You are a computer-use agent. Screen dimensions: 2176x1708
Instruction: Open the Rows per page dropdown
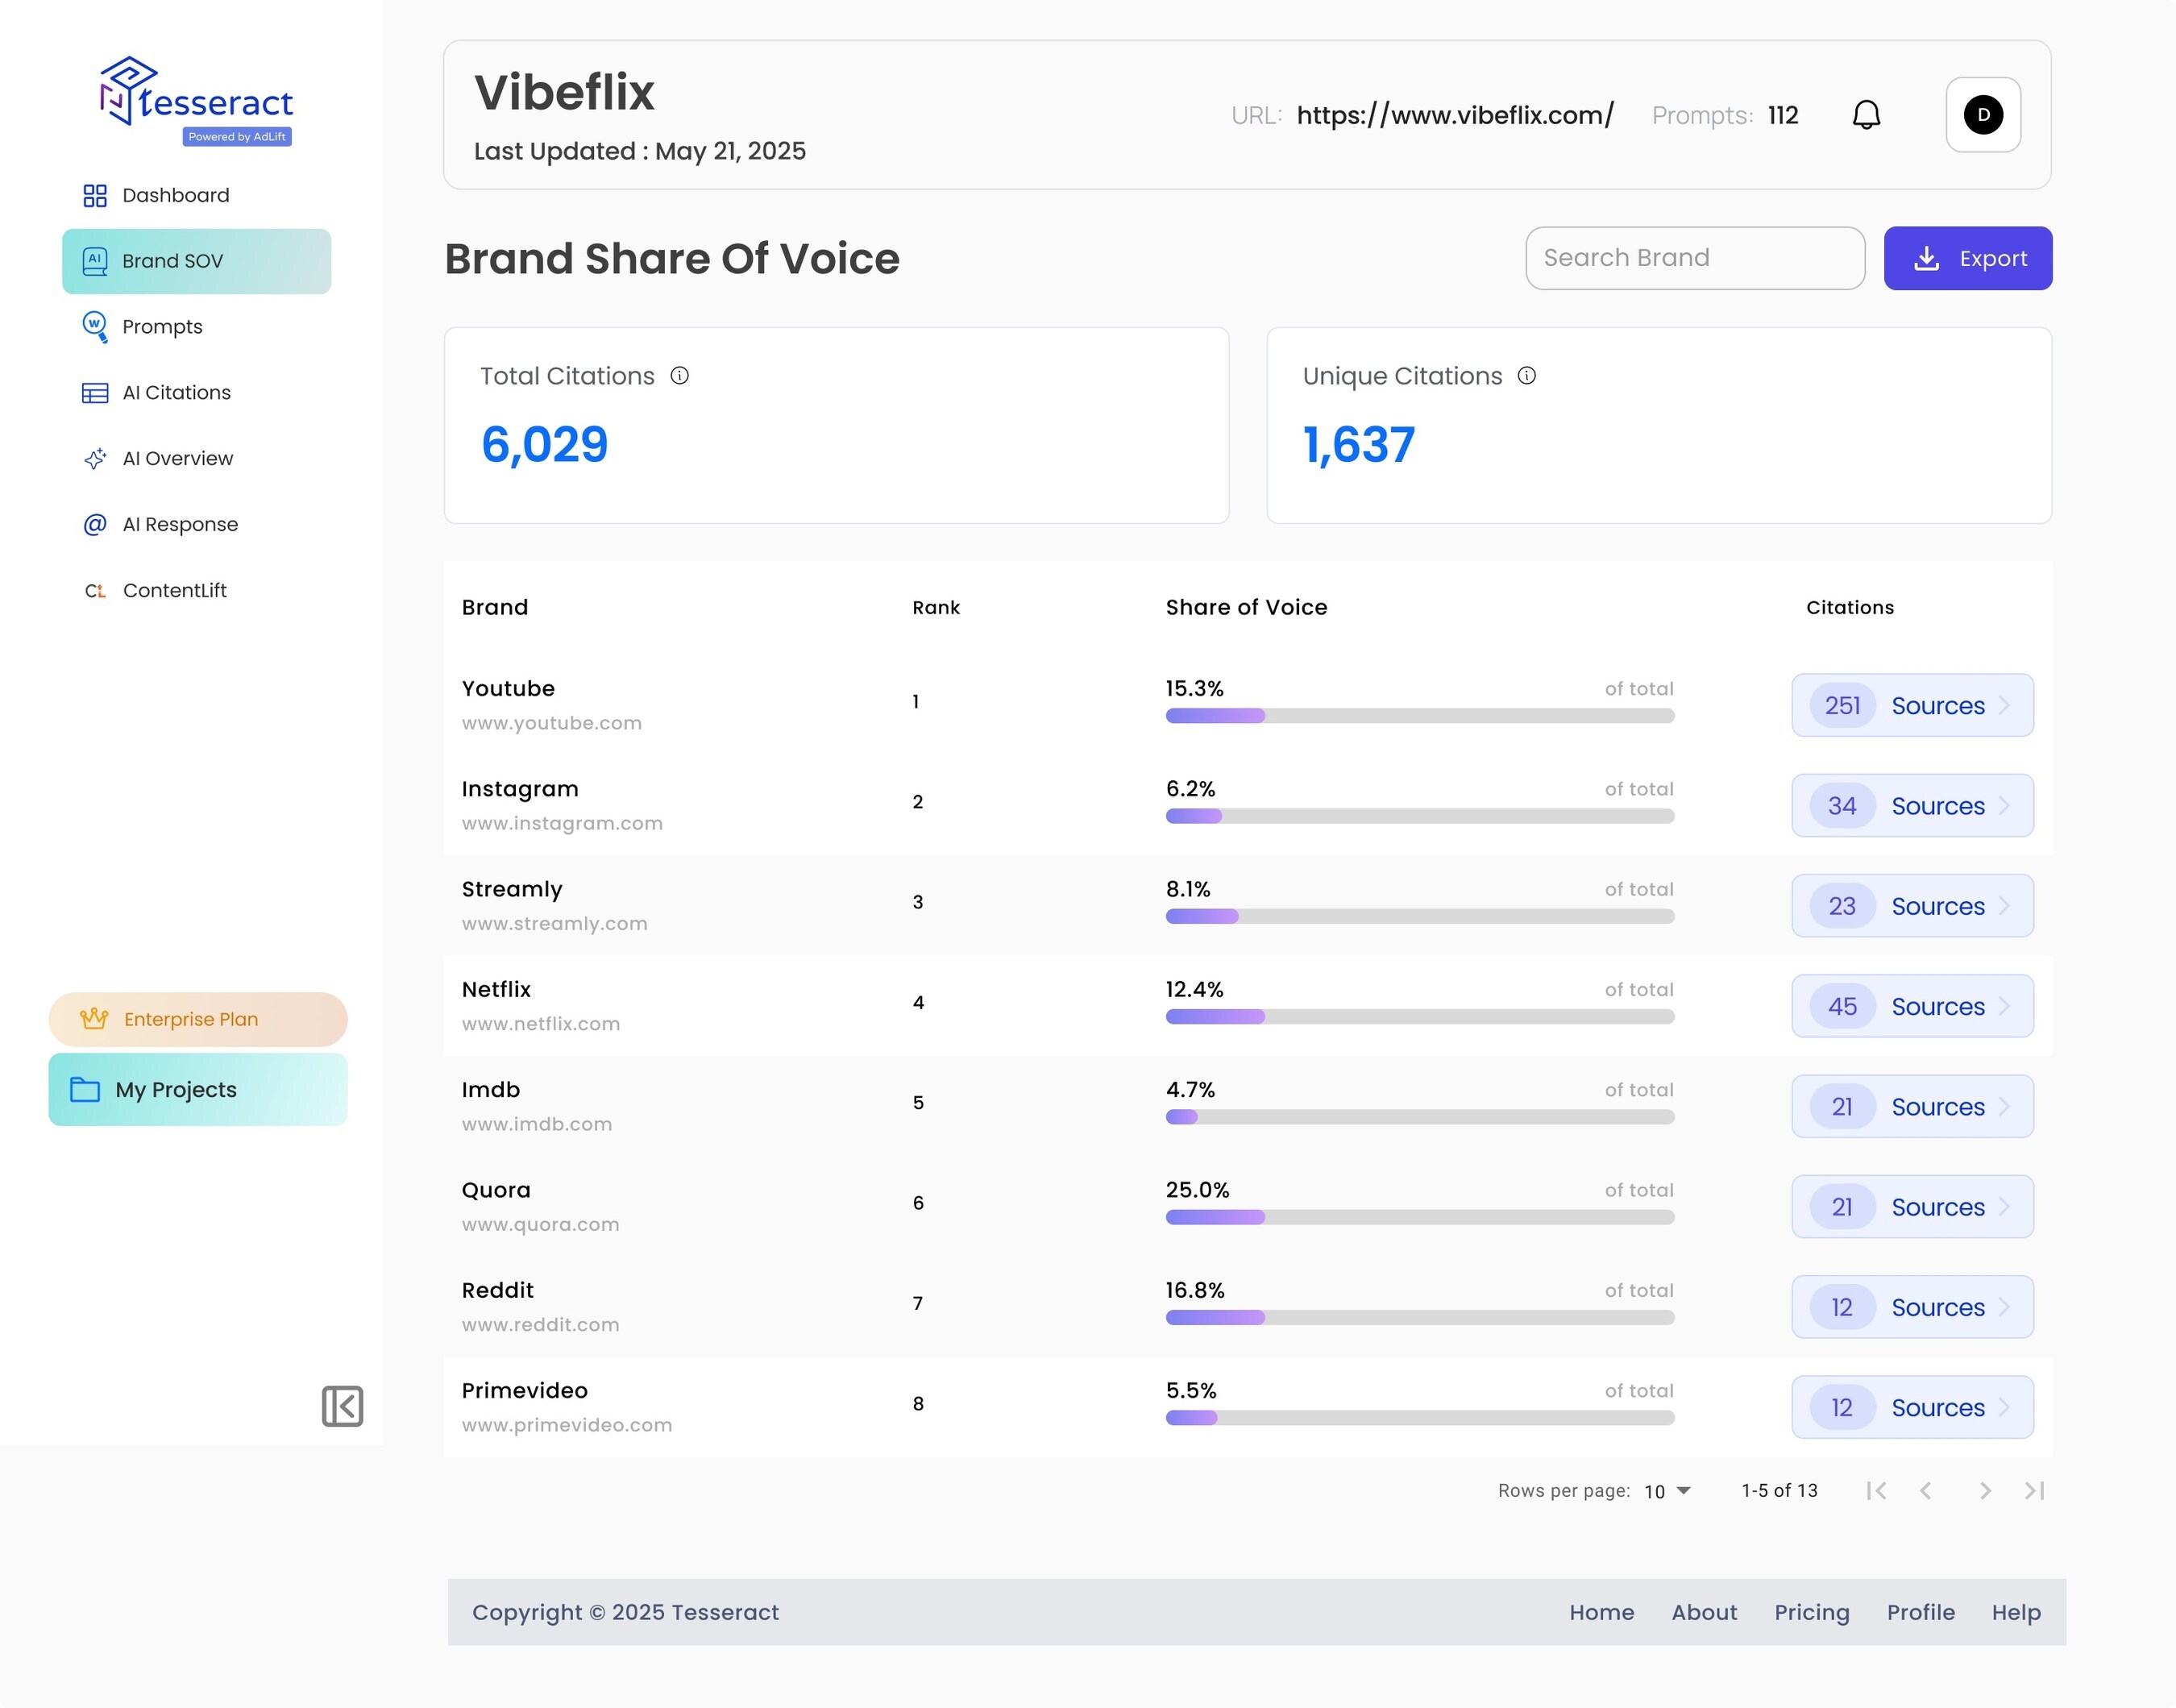[x=1668, y=1491]
